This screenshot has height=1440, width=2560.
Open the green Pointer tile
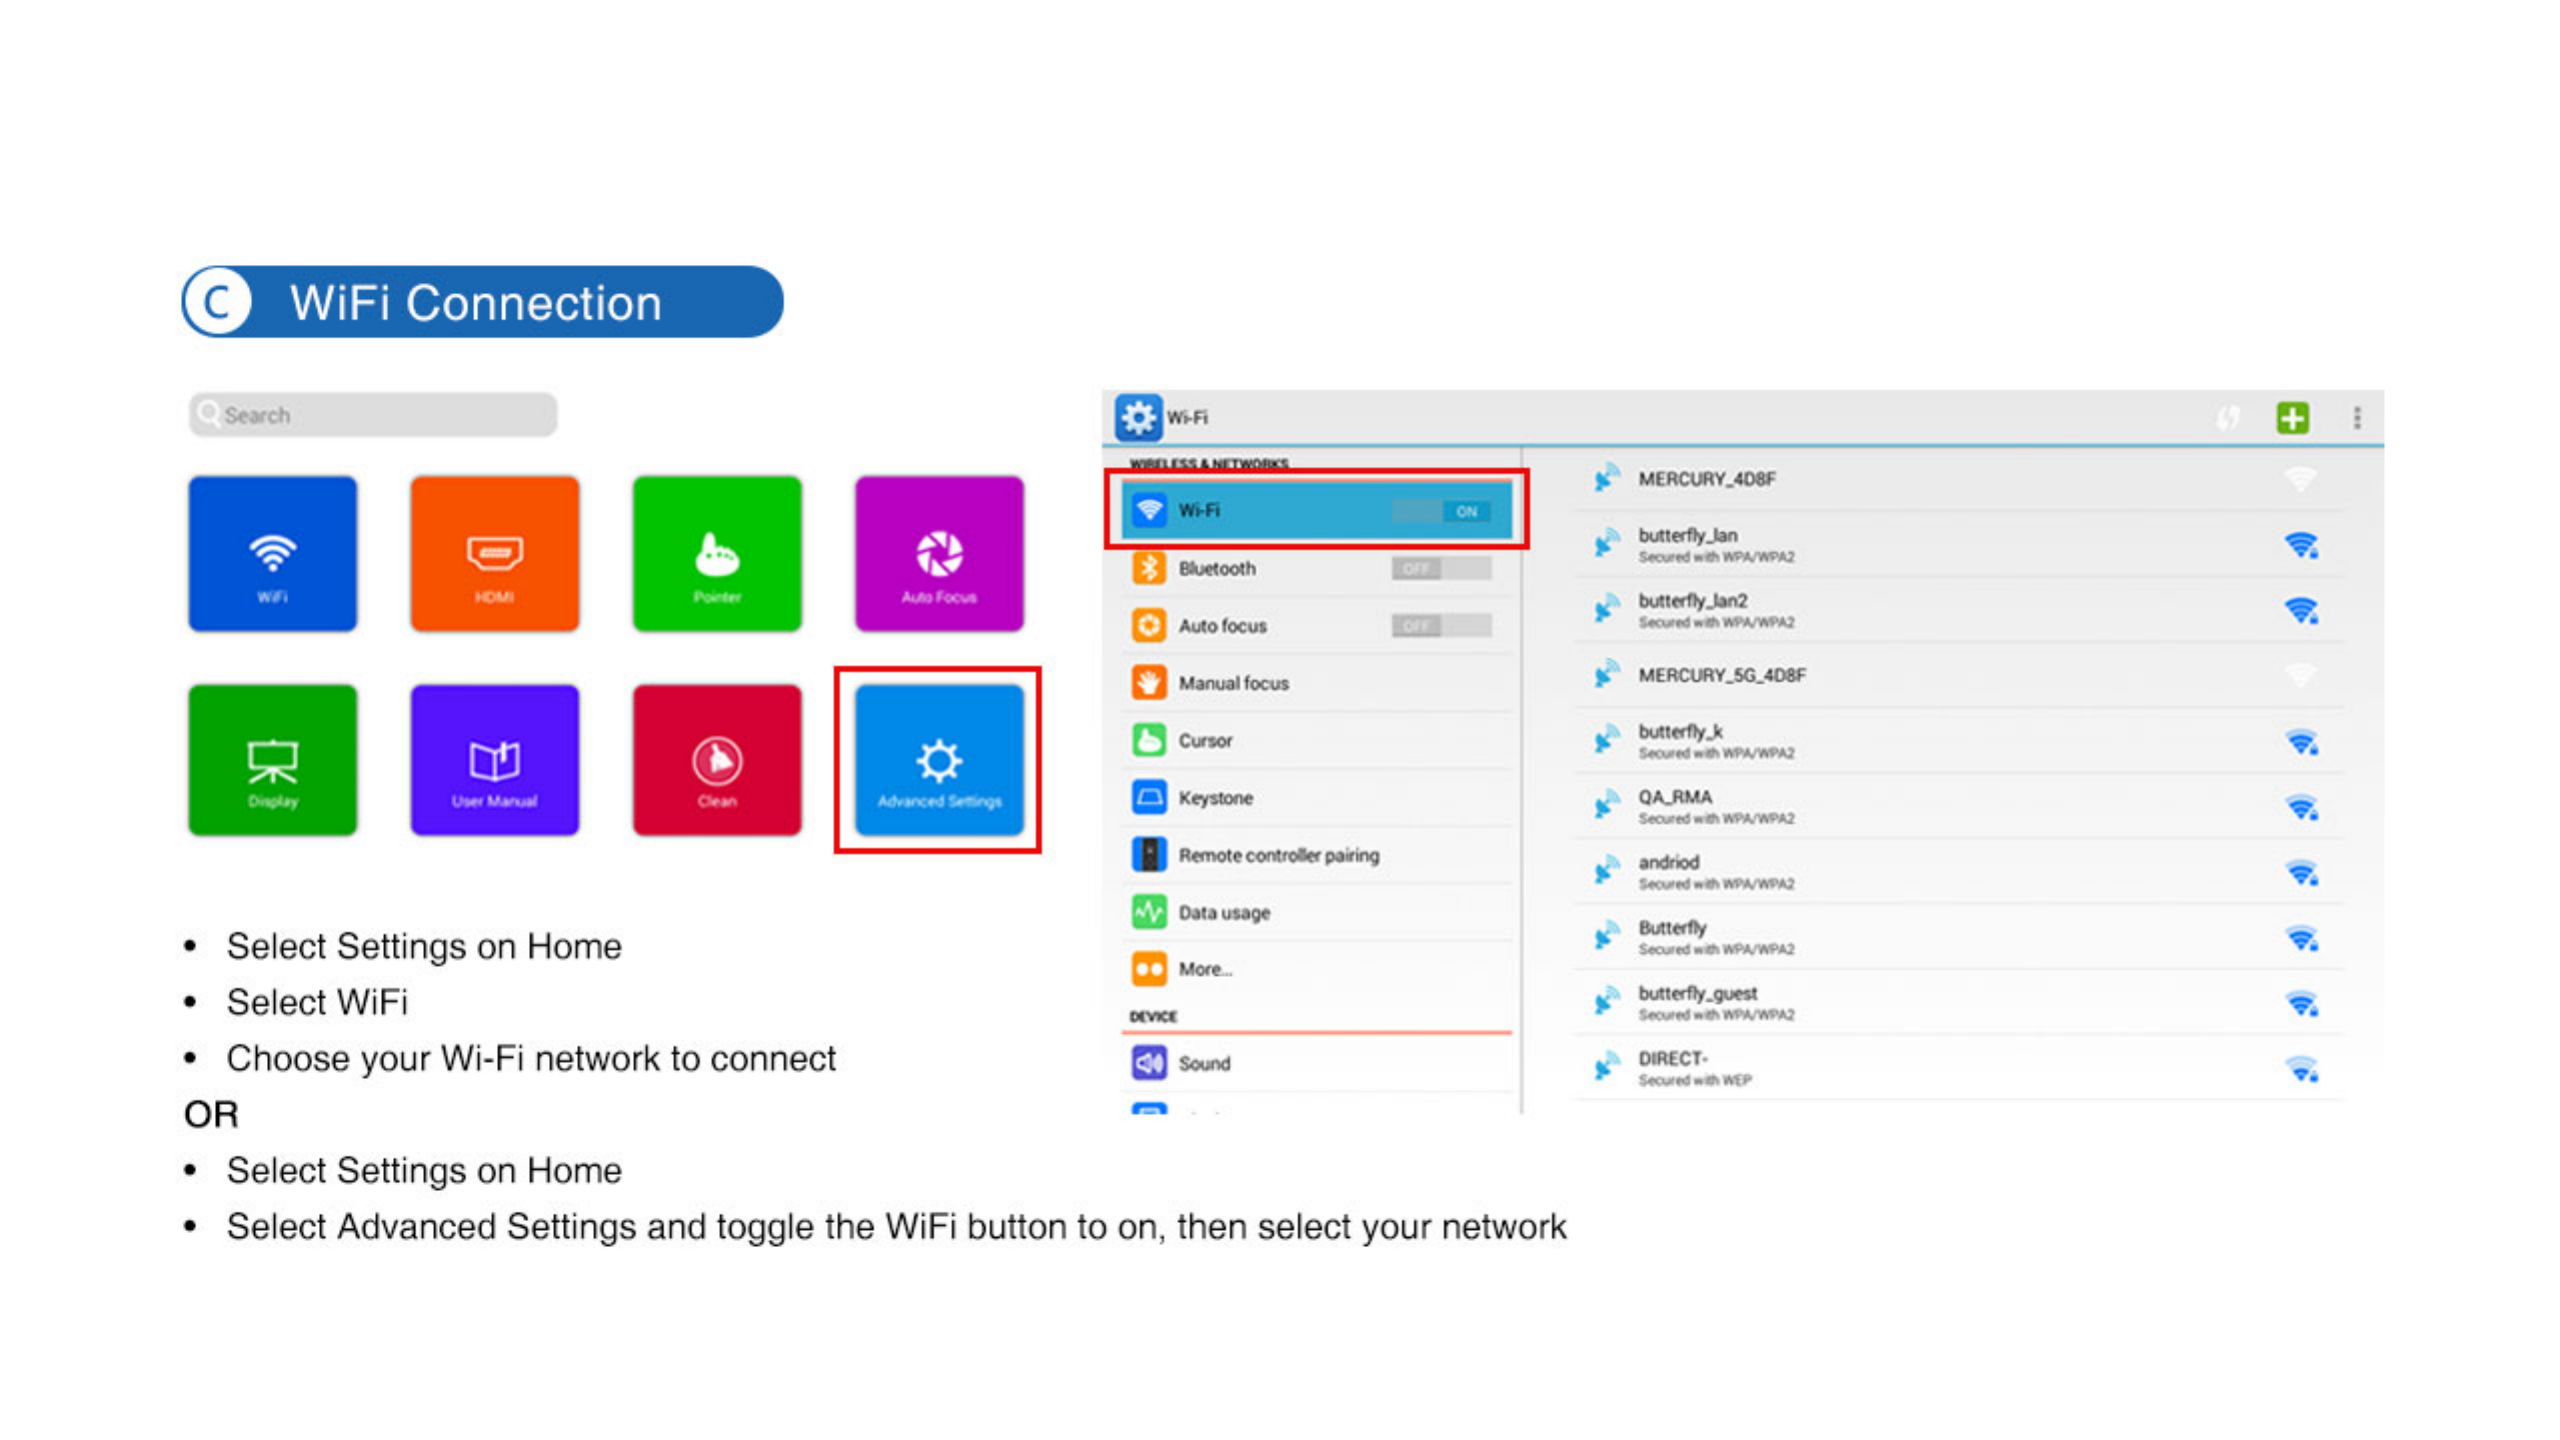pyautogui.click(x=716, y=554)
